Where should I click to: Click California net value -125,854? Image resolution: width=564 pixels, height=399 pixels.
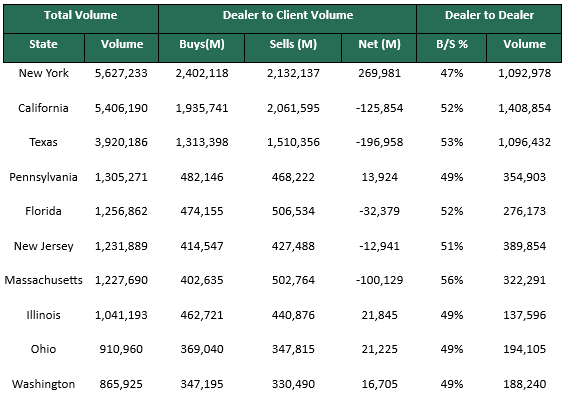pyautogui.click(x=379, y=108)
